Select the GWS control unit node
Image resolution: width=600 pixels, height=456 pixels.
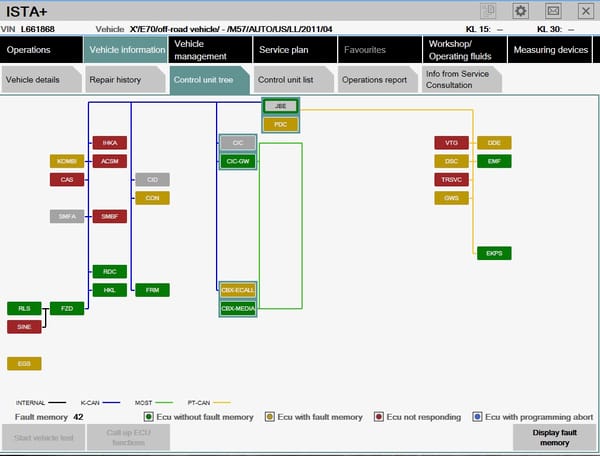point(452,198)
